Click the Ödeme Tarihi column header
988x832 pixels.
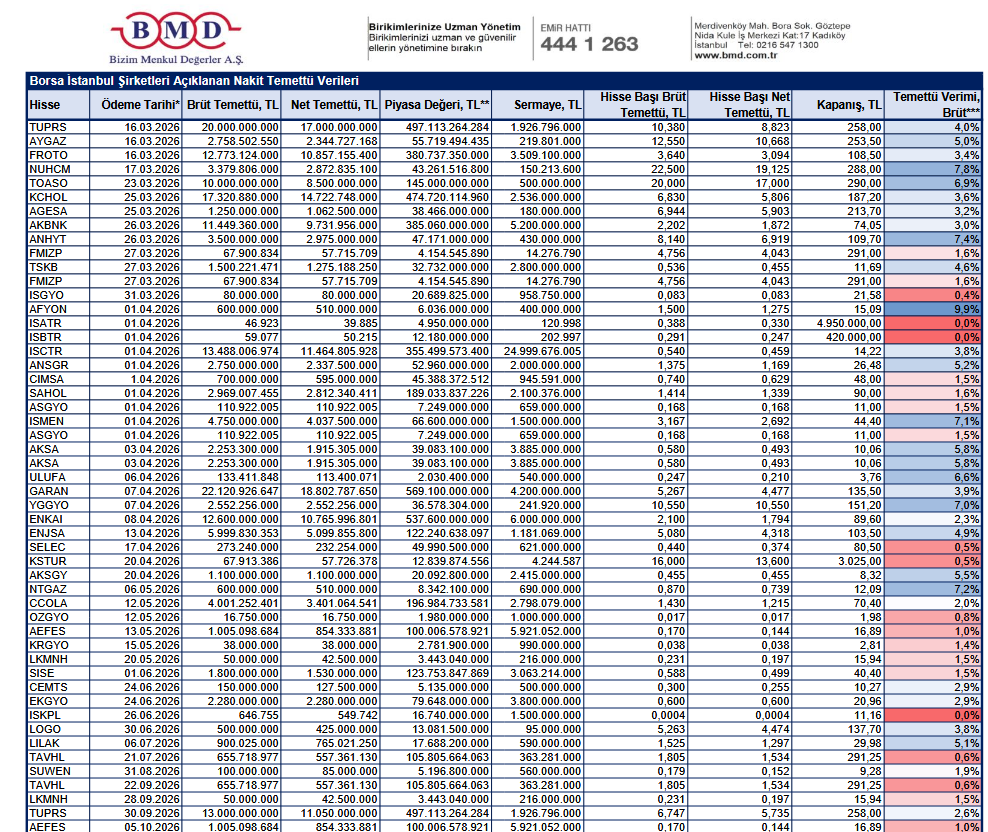136,105
